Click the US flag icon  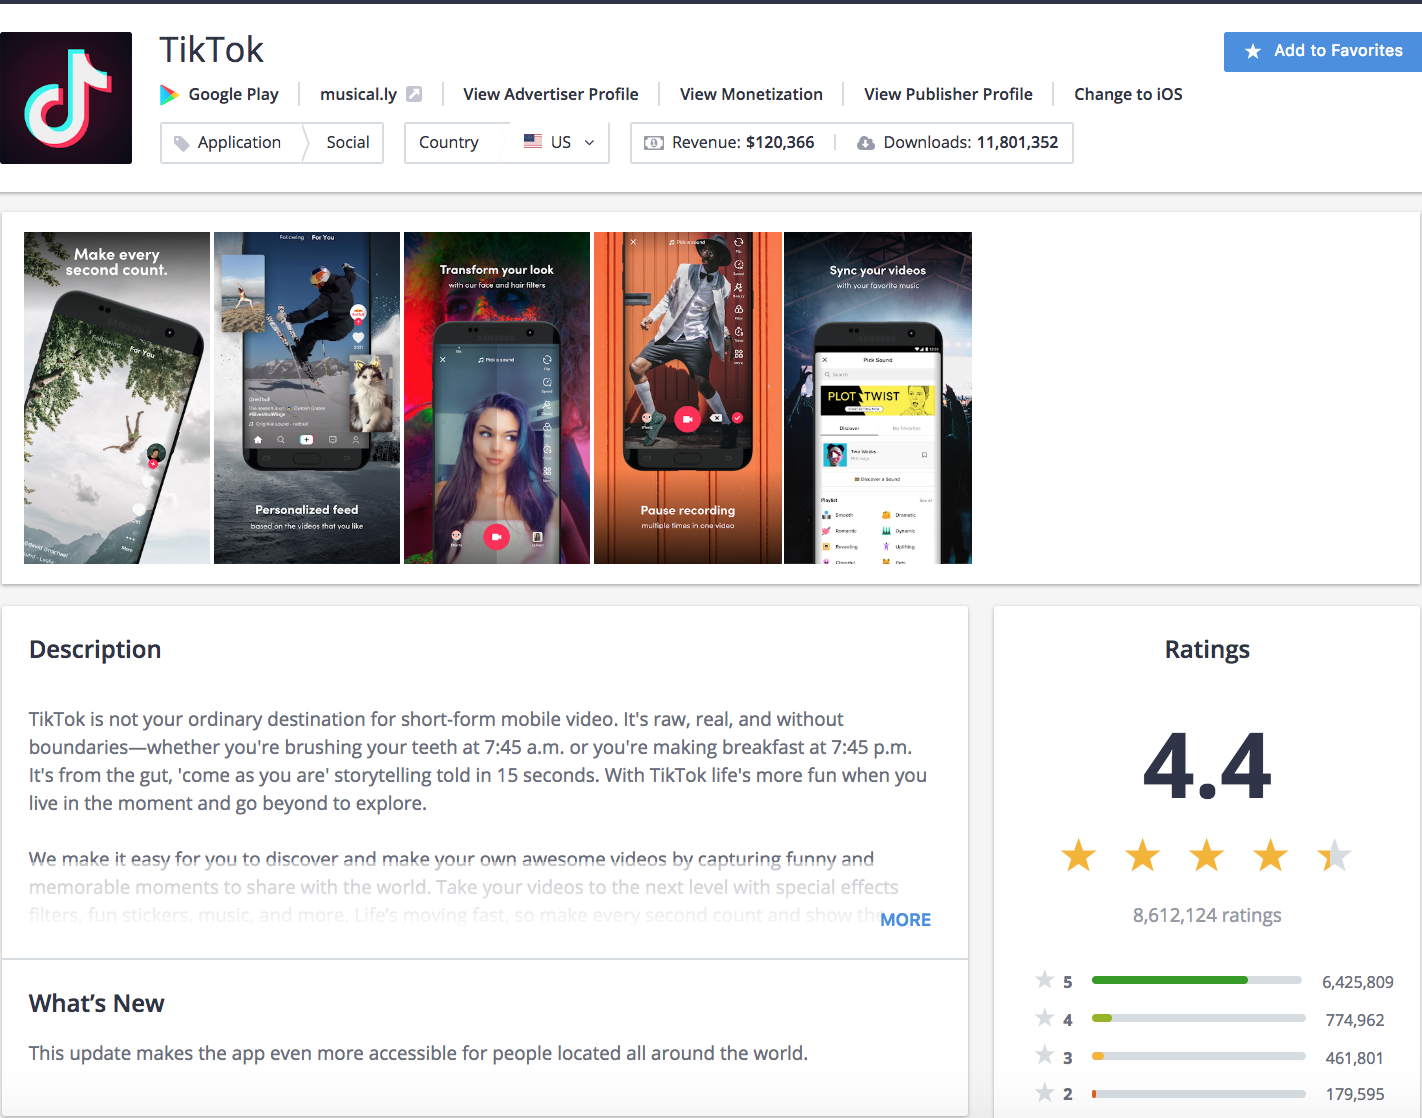point(533,141)
